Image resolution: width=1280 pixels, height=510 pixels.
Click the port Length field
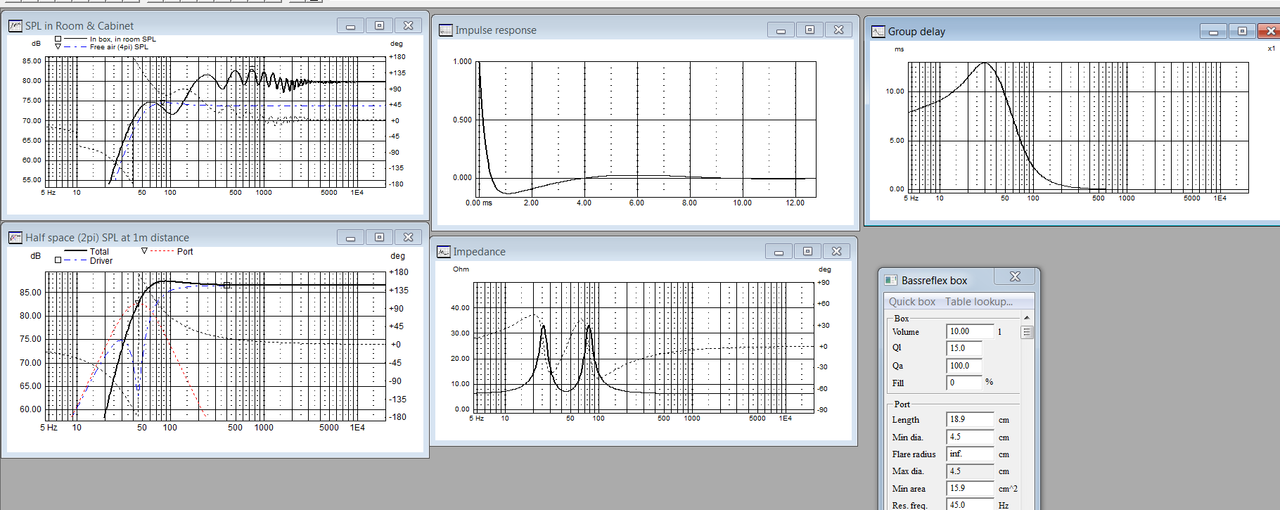(x=969, y=420)
